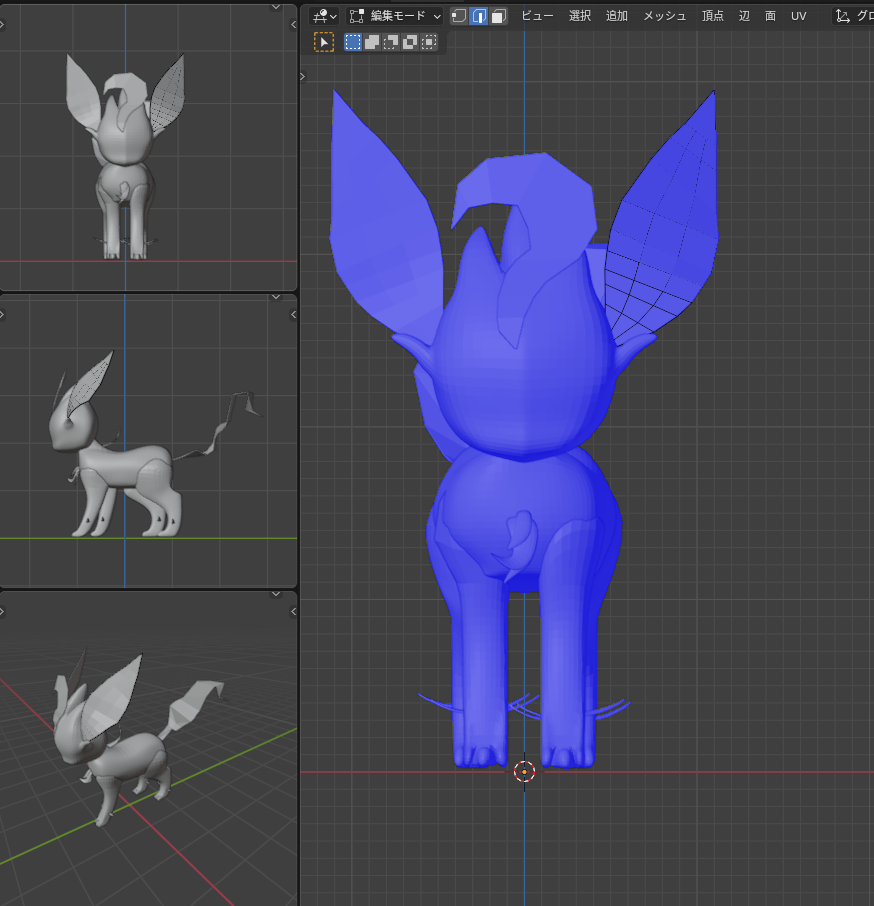
Task: Switch to face select mode
Action: pos(499,16)
